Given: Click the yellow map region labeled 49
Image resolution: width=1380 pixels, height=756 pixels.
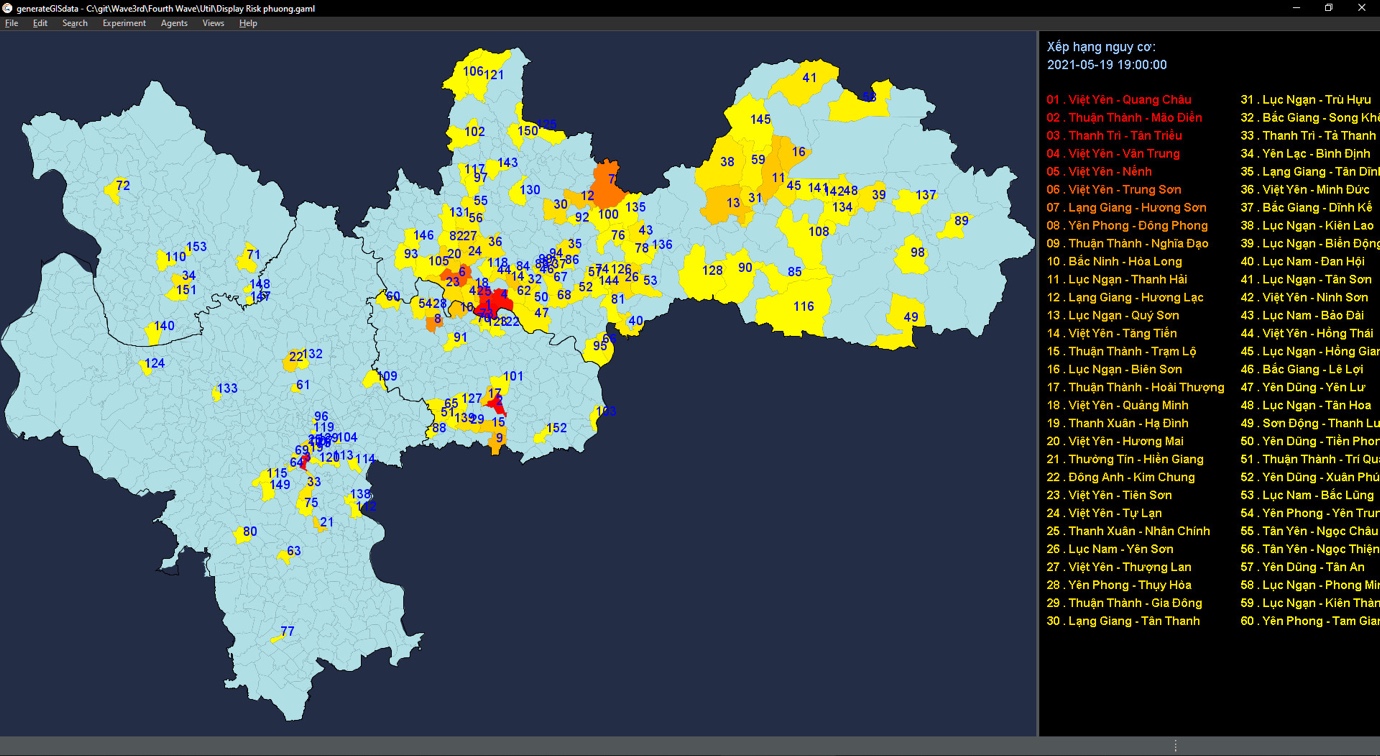Looking at the screenshot, I should point(908,318).
